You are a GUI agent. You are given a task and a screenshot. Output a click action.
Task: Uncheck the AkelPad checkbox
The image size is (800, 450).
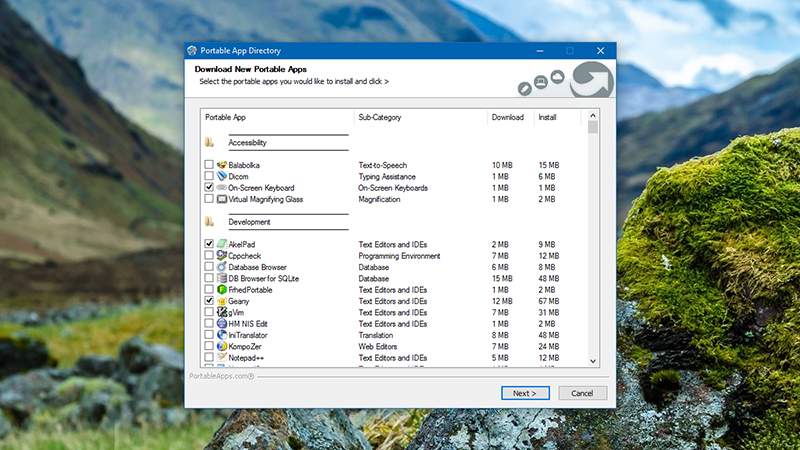point(209,244)
